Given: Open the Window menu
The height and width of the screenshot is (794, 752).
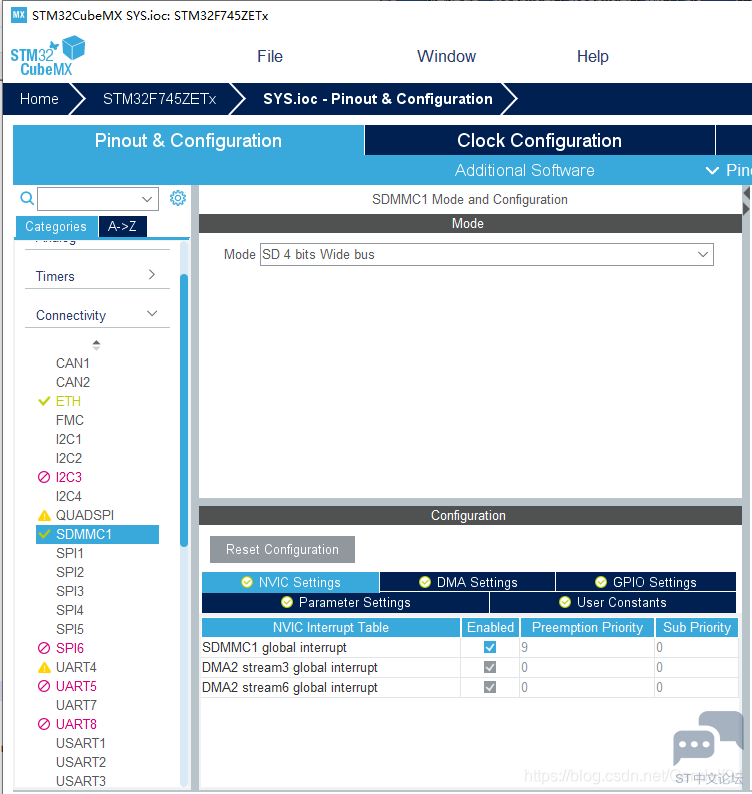Looking at the screenshot, I should [446, 56].
